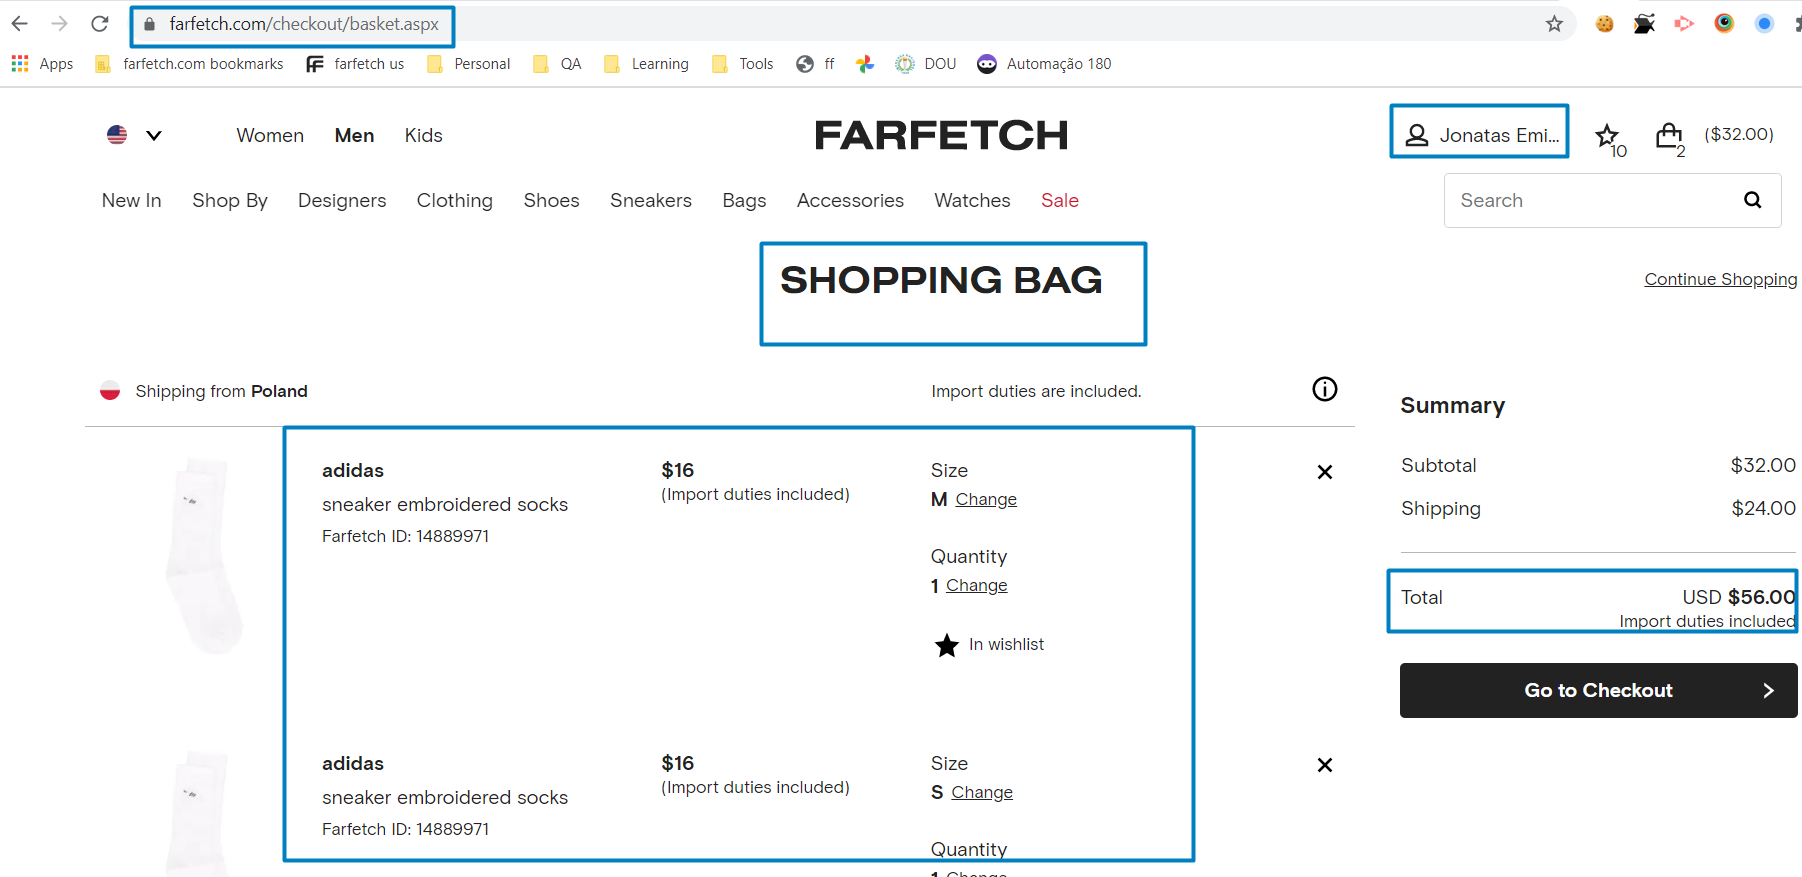Bookmark this page with the star icon
Image resolution: width=1802 pixels, height=877 pixels.
pos(1554,24)
